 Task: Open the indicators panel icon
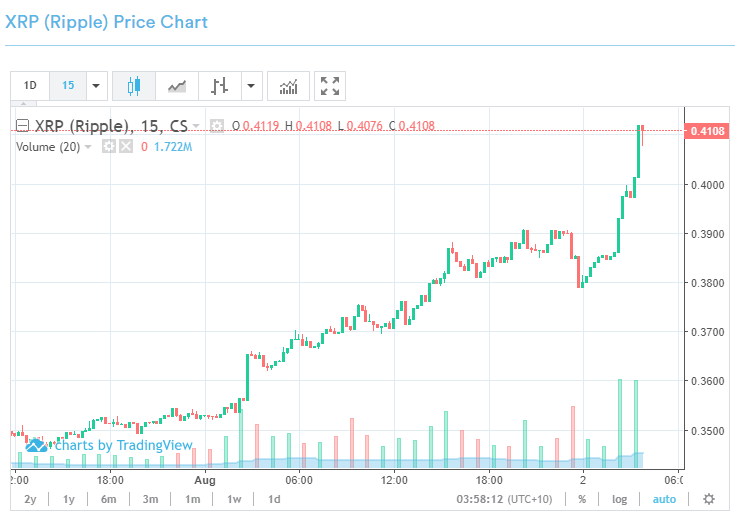[288, 86]
